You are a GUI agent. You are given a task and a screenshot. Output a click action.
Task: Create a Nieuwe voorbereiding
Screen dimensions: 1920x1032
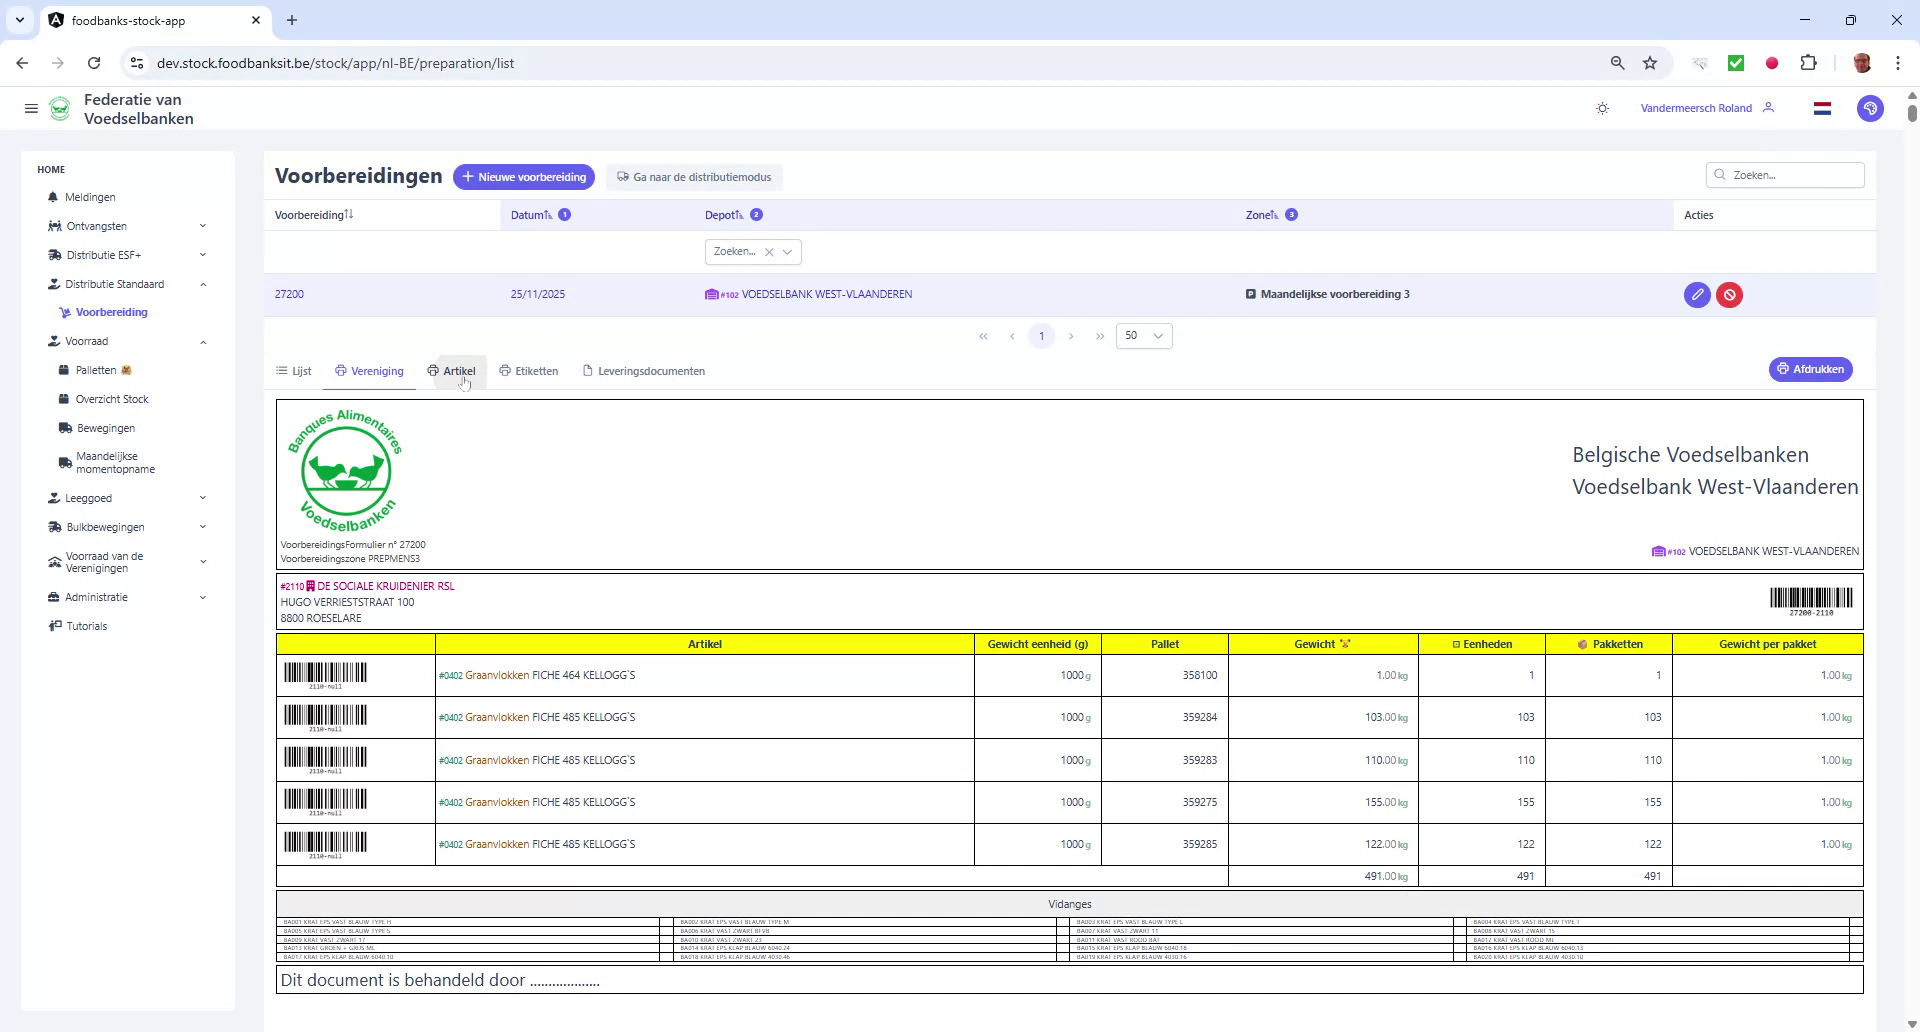click(x=524, y=176)
